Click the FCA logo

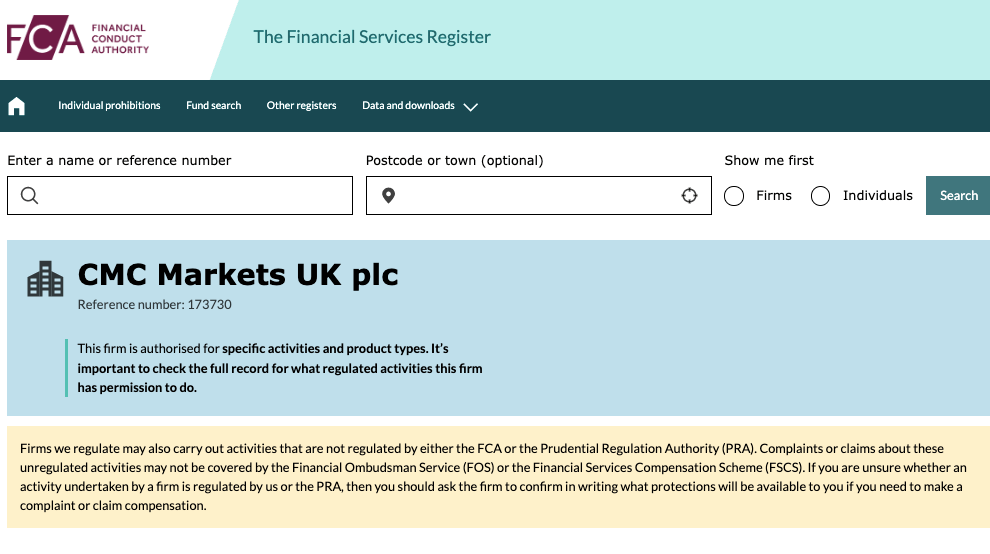point(78,38)
